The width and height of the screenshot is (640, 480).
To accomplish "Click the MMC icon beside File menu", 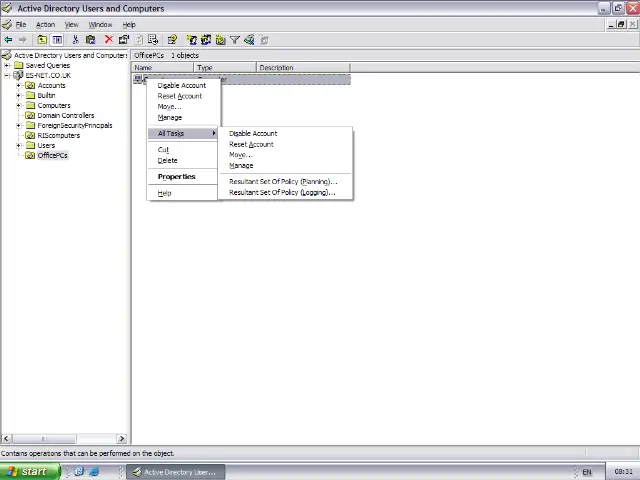I will click(x=7, y=24).
